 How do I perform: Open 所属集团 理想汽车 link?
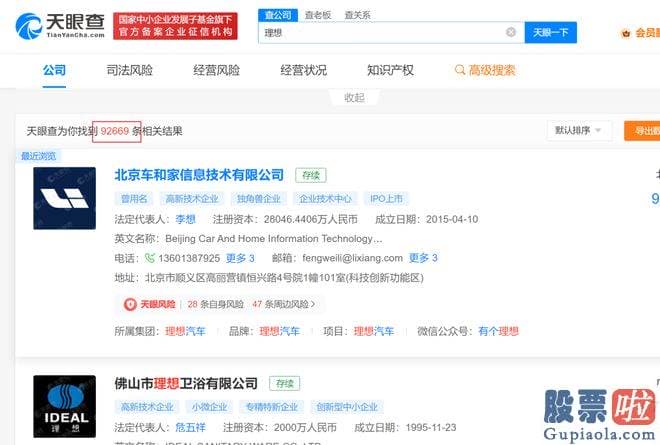click(x=185, y=331)
